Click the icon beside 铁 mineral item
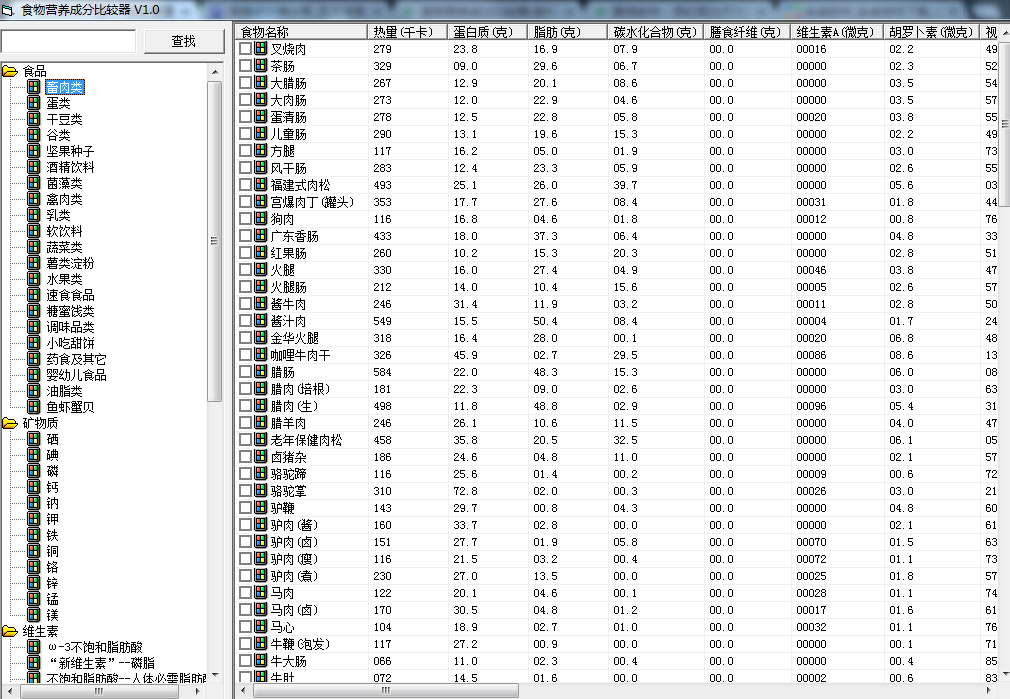1010x699 pixels. pyautogui.click(x=34, y=532)
